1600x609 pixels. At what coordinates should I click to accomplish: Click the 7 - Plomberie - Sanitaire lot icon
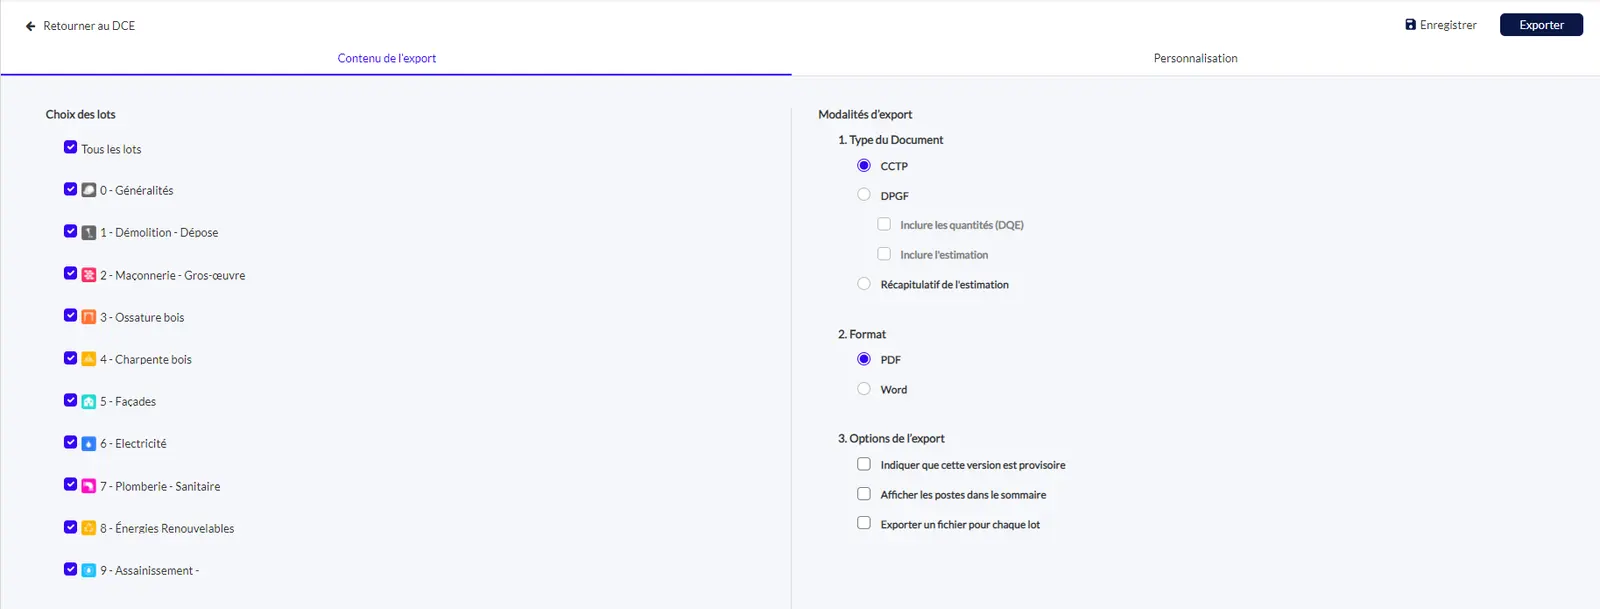click(89, 486)
